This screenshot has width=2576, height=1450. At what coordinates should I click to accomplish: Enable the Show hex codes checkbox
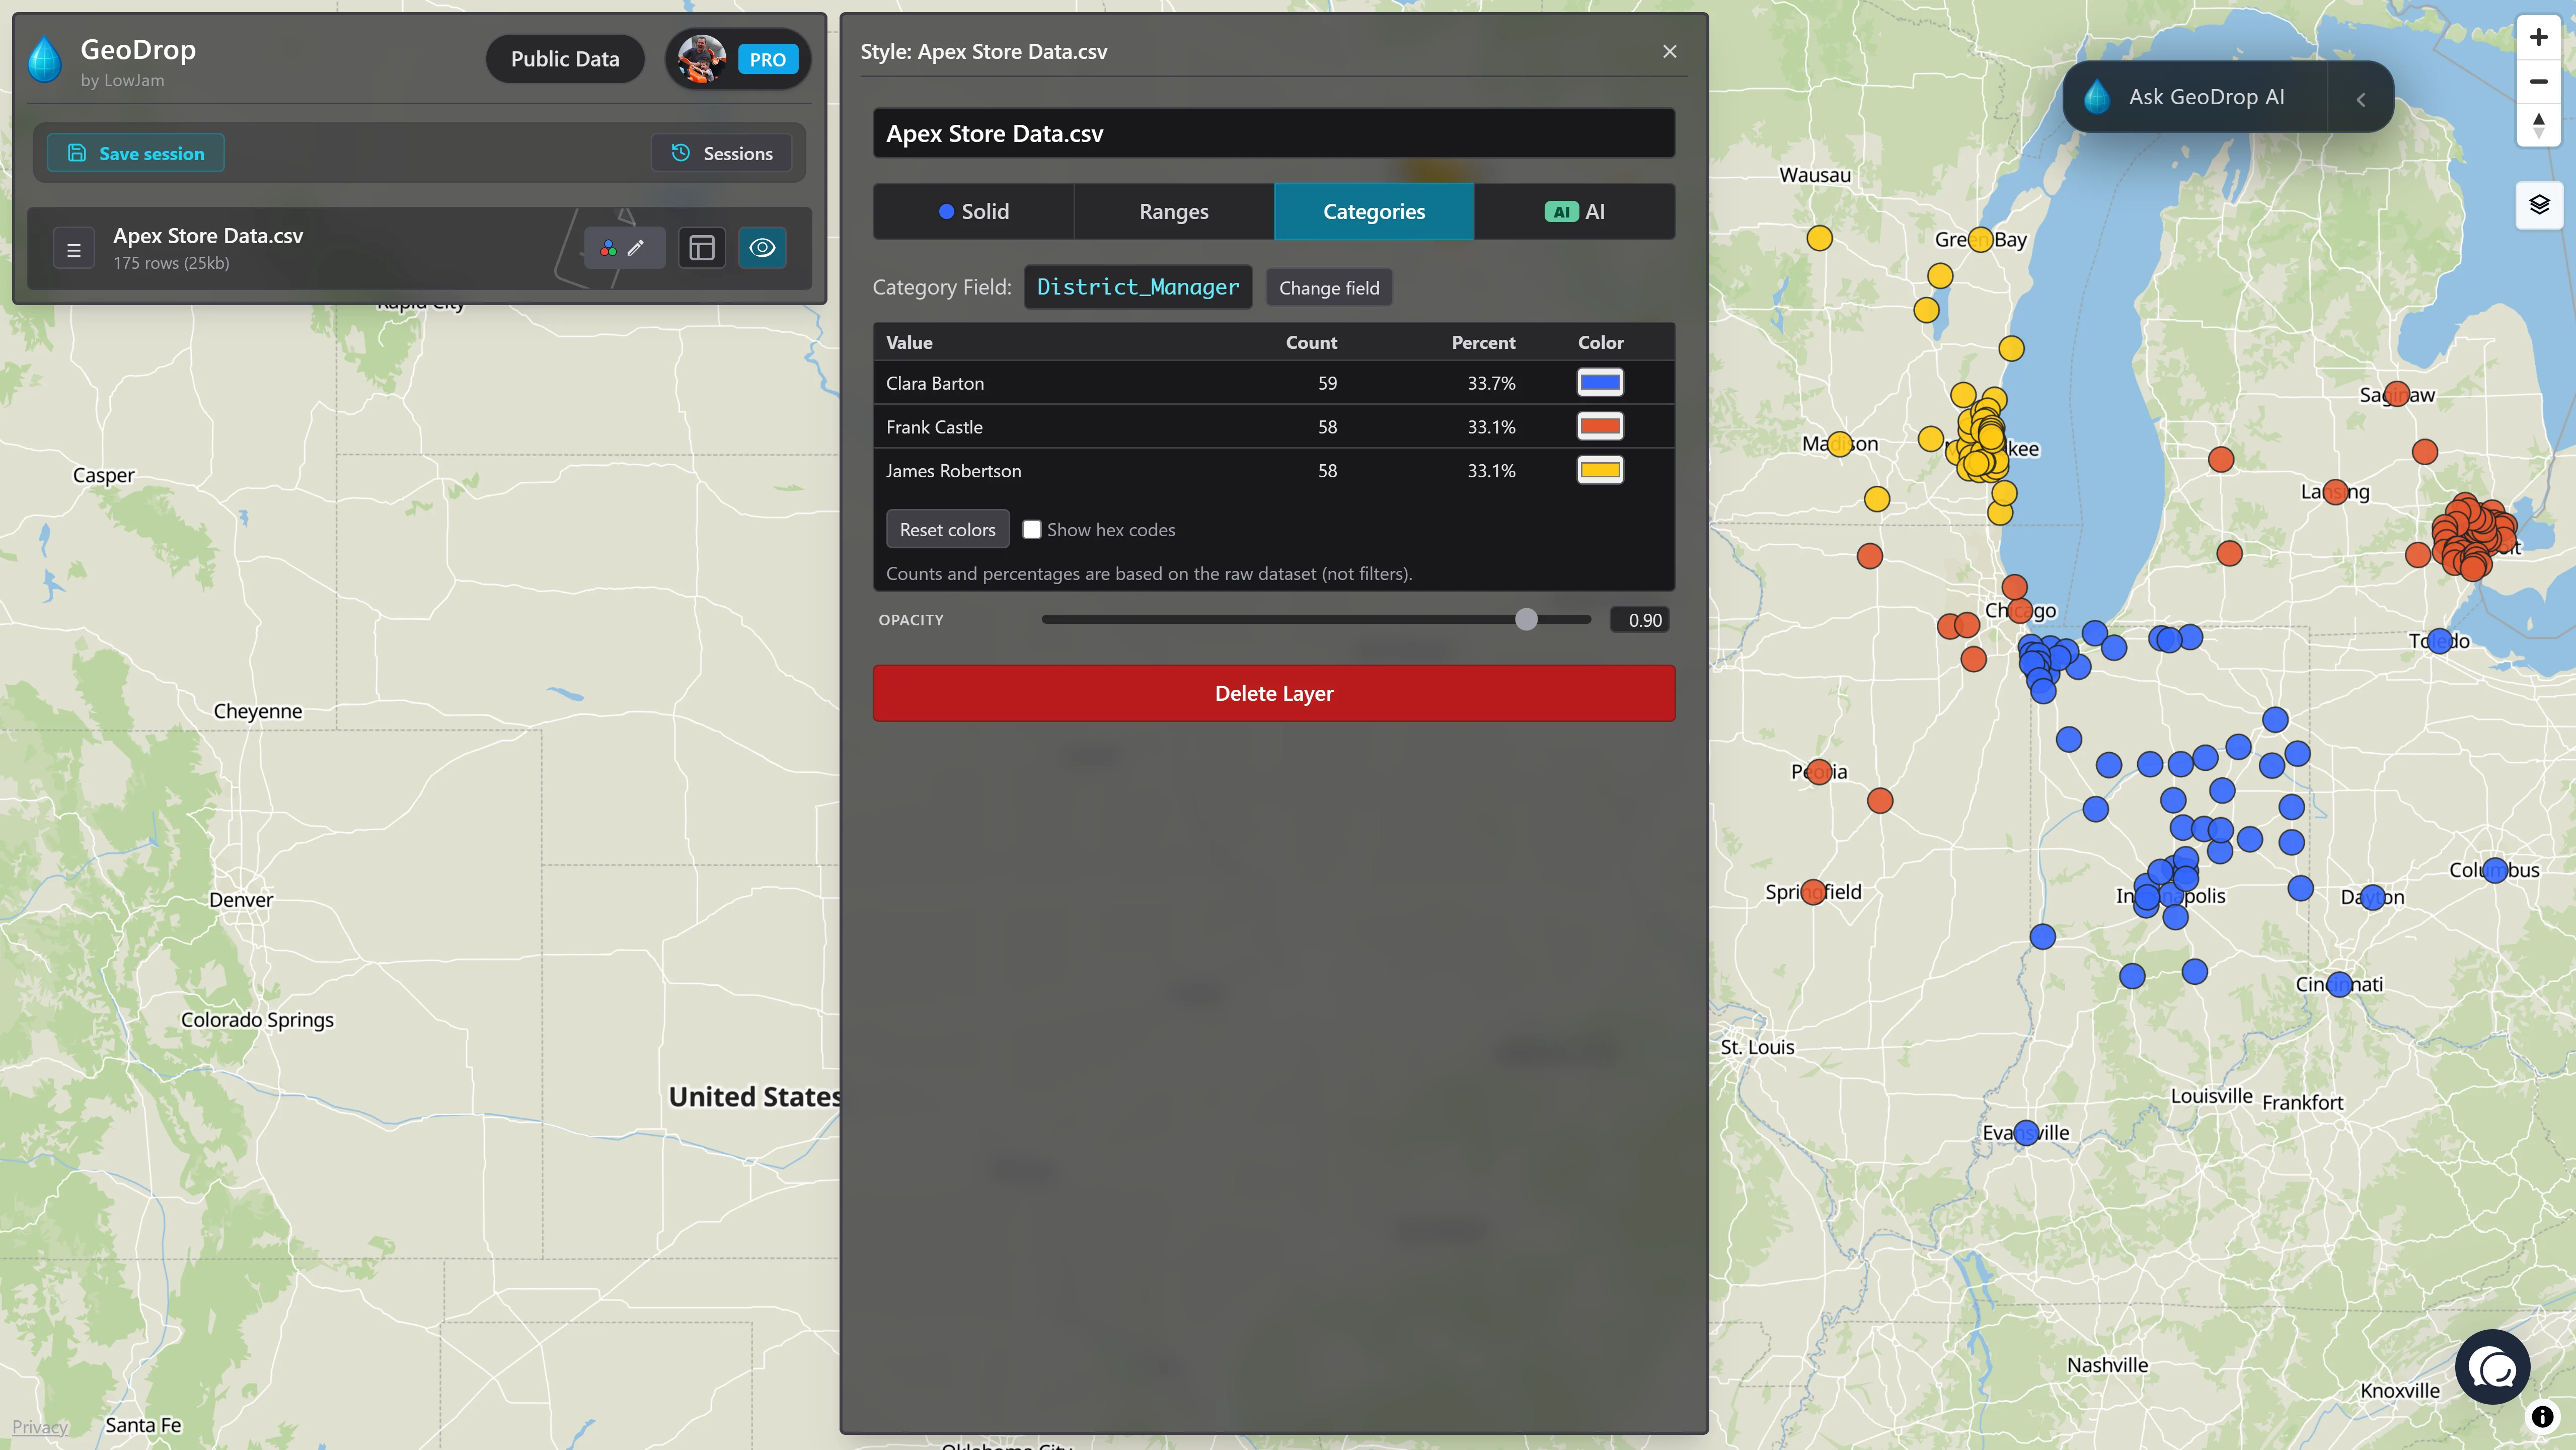pyautogui.click(x=1032, y=529)
